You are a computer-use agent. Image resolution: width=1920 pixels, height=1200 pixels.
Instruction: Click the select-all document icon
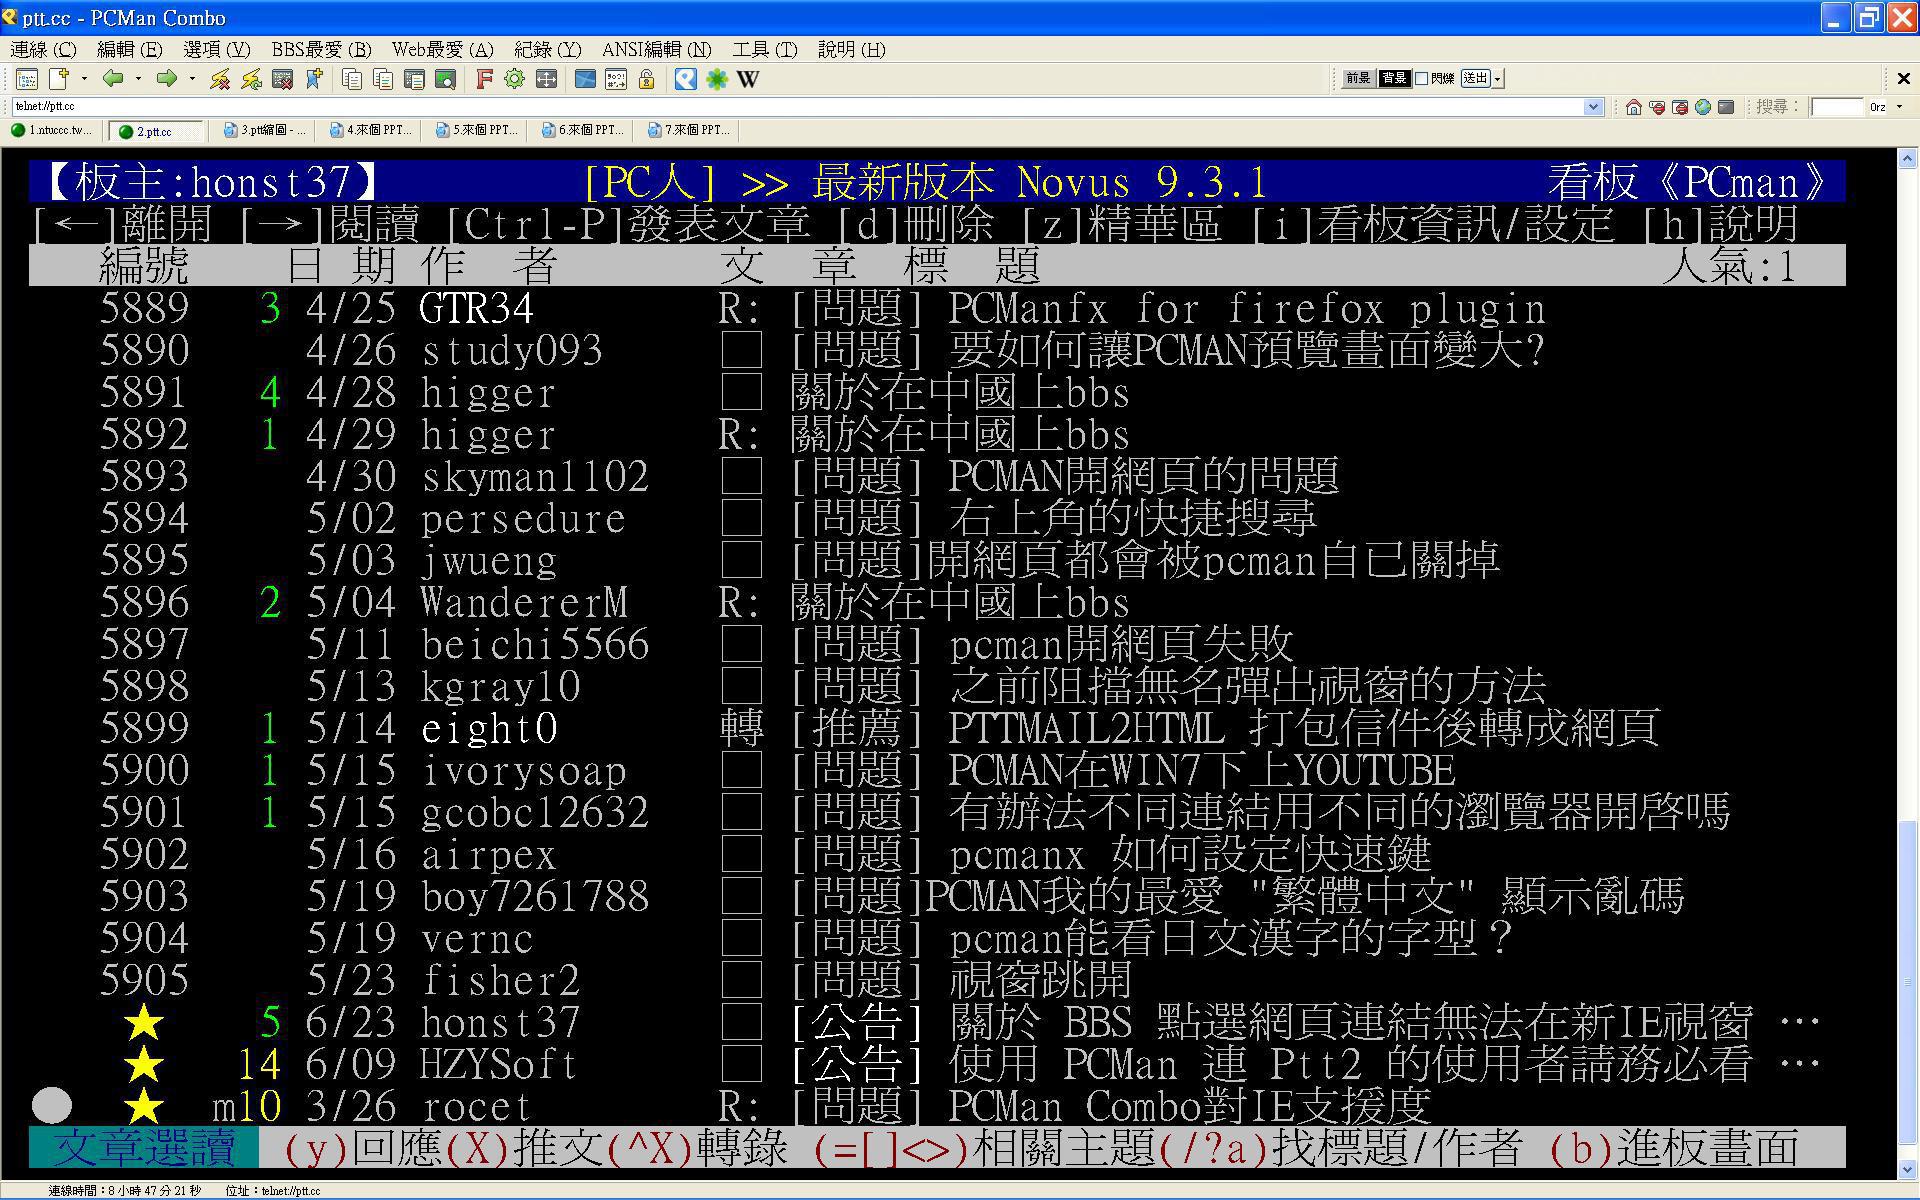click(414, 79)
